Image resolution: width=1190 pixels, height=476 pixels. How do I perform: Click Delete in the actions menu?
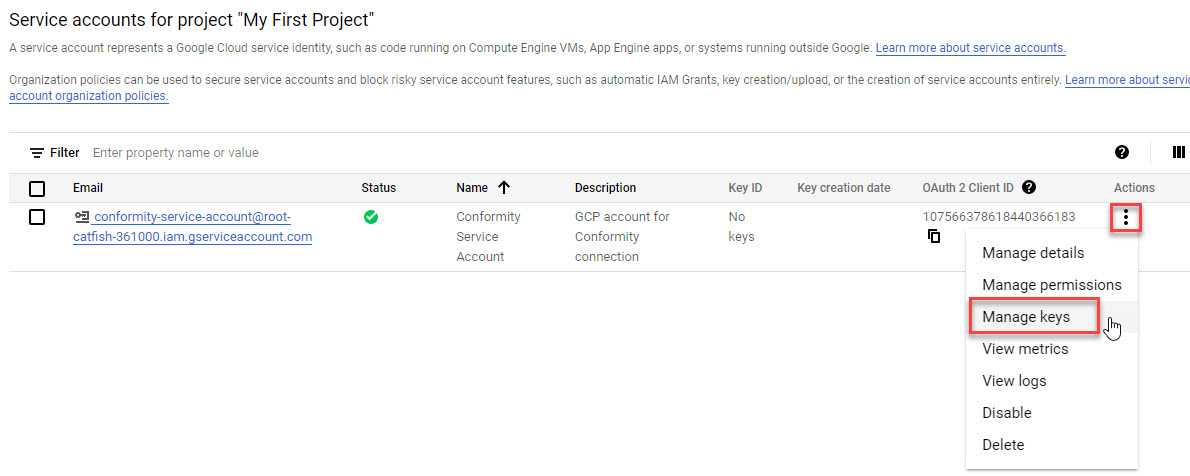[x=1003, y=445]
